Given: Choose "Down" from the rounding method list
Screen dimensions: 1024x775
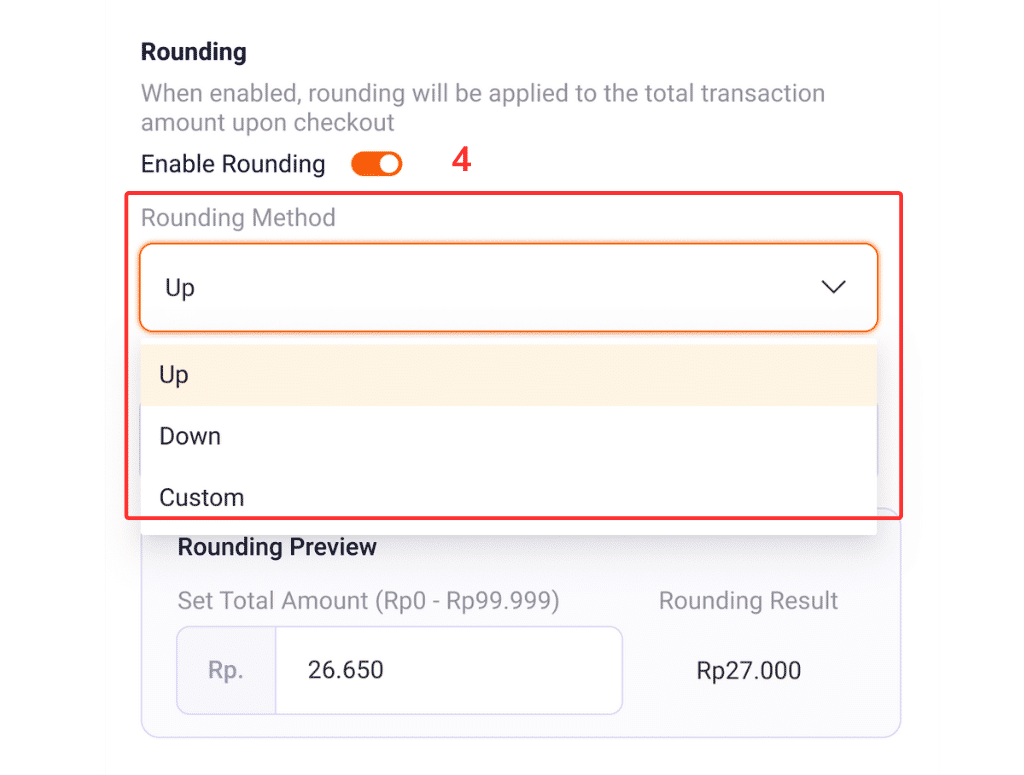Looking at the screenshot, I should click(191, 436).
